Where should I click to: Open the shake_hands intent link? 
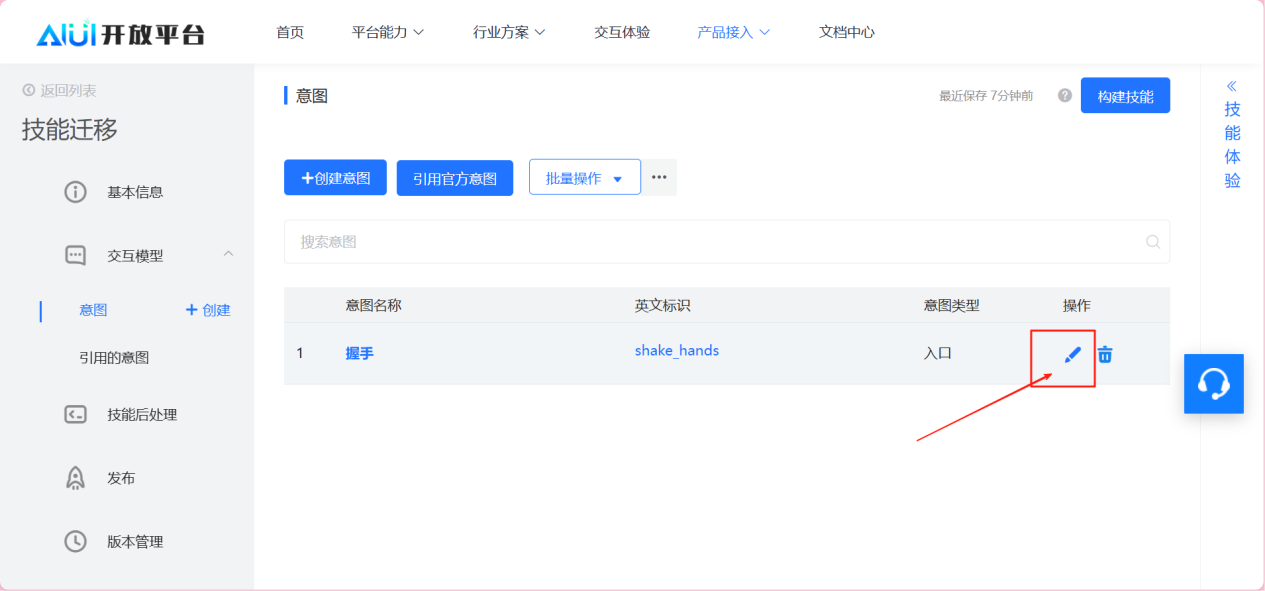point(677,351)
